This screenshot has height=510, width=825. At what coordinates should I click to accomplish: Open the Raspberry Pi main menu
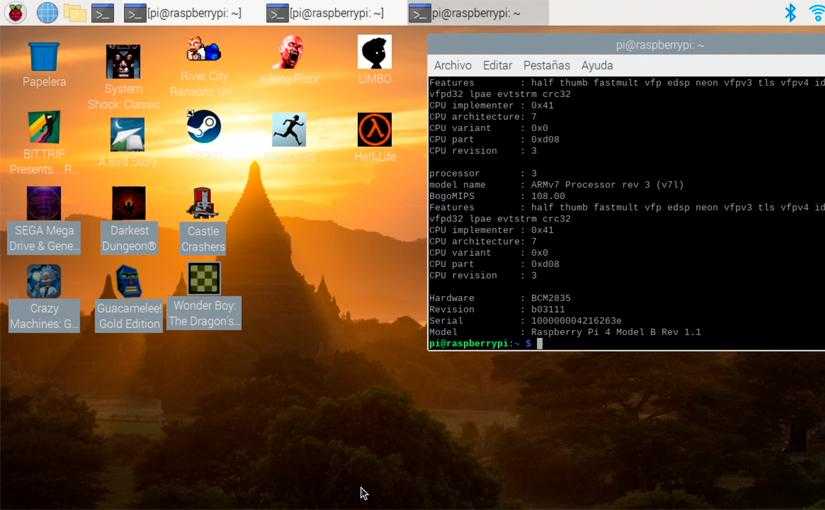(x=16, y=13)
